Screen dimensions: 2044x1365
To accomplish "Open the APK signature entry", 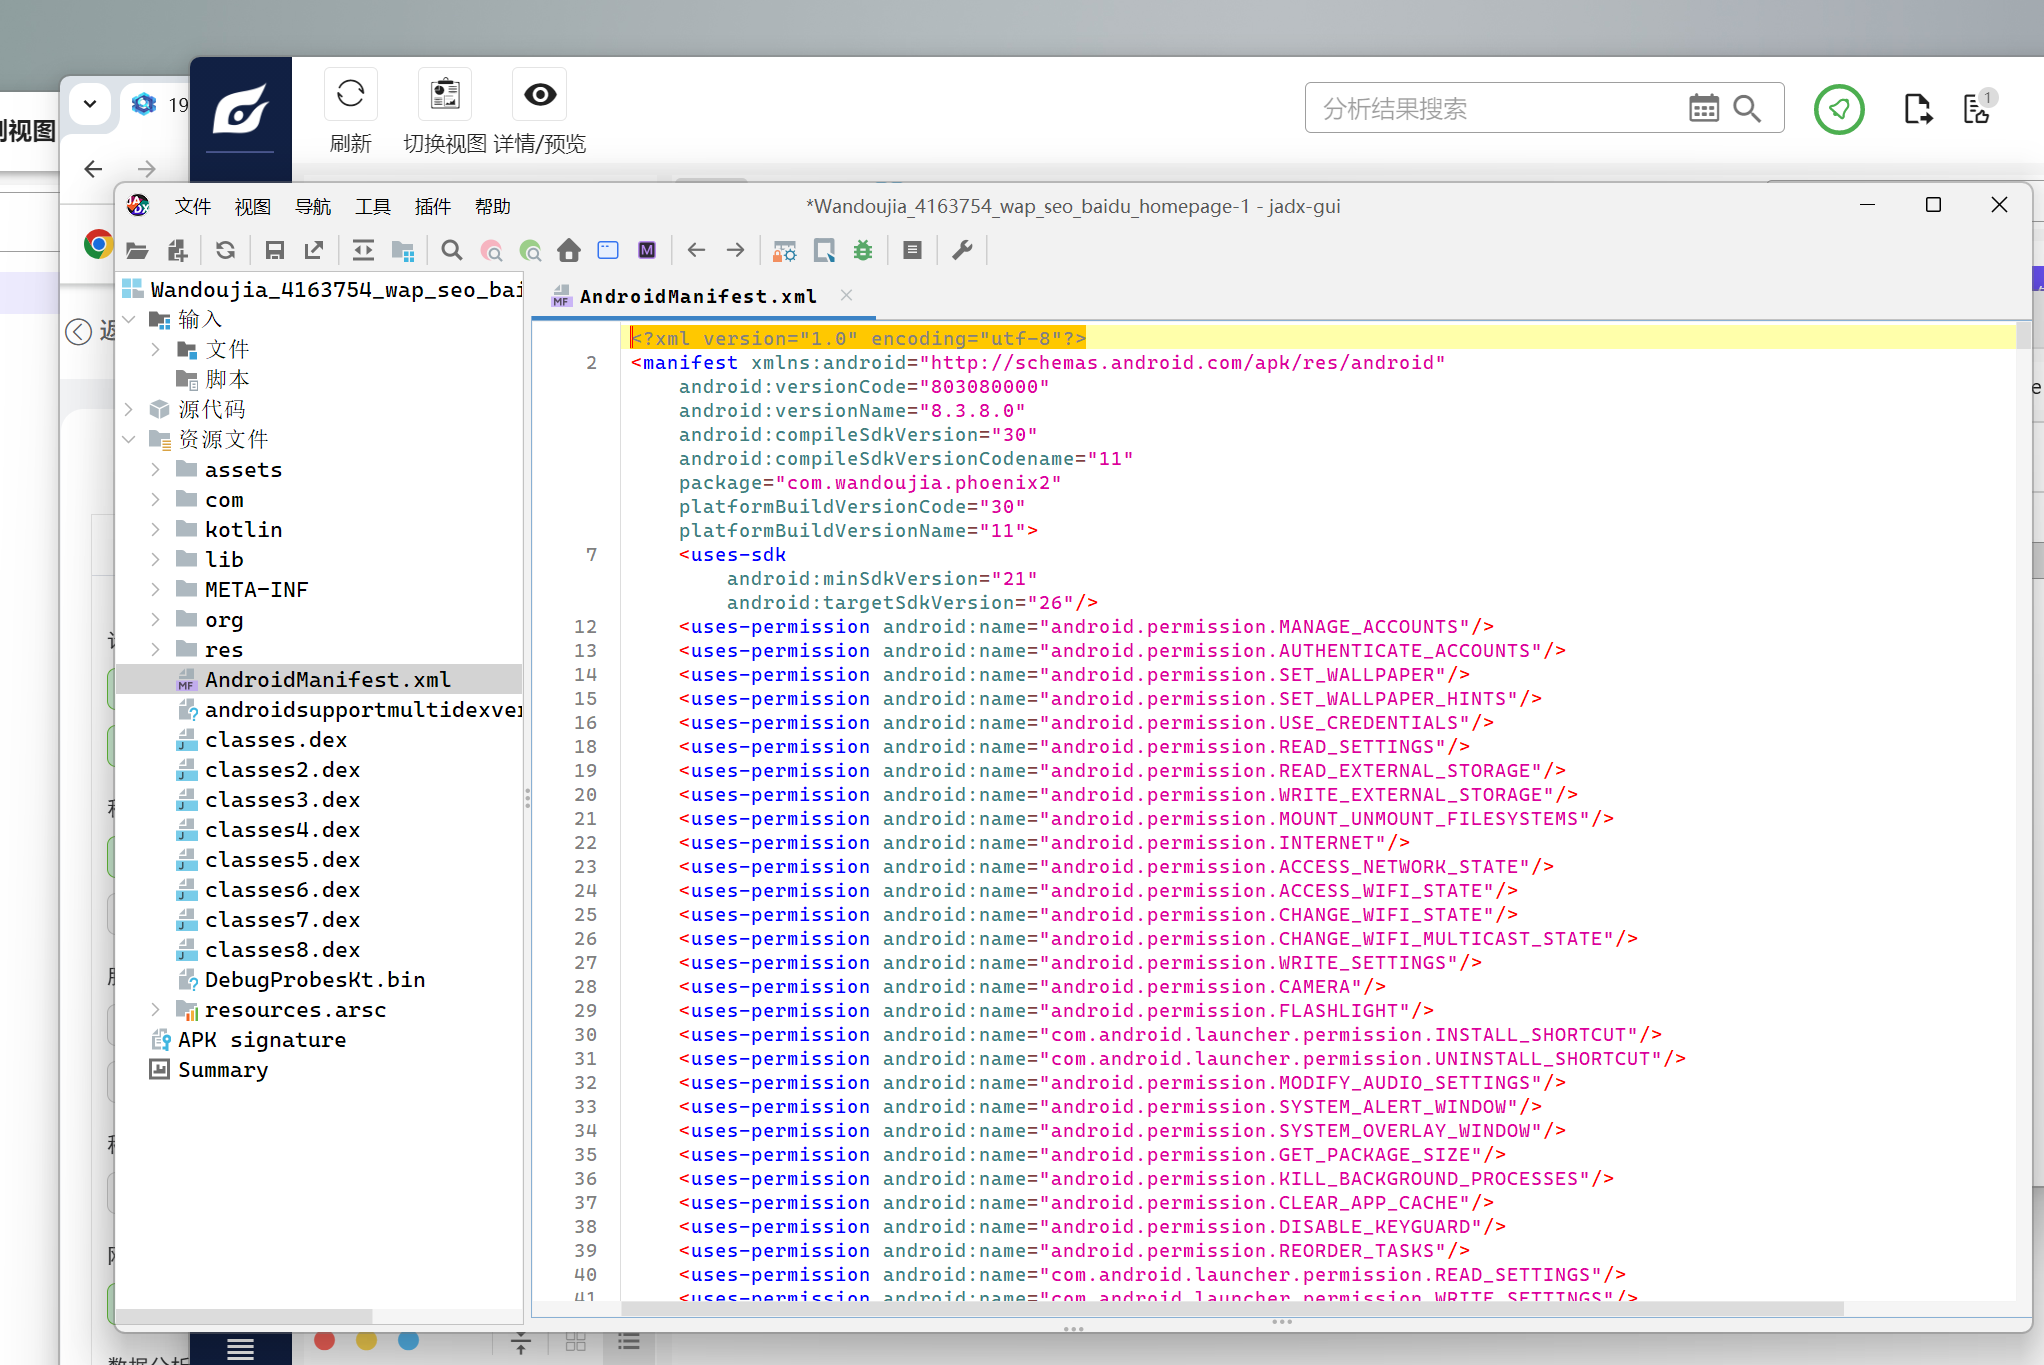I will click(x=261, y=1040).
